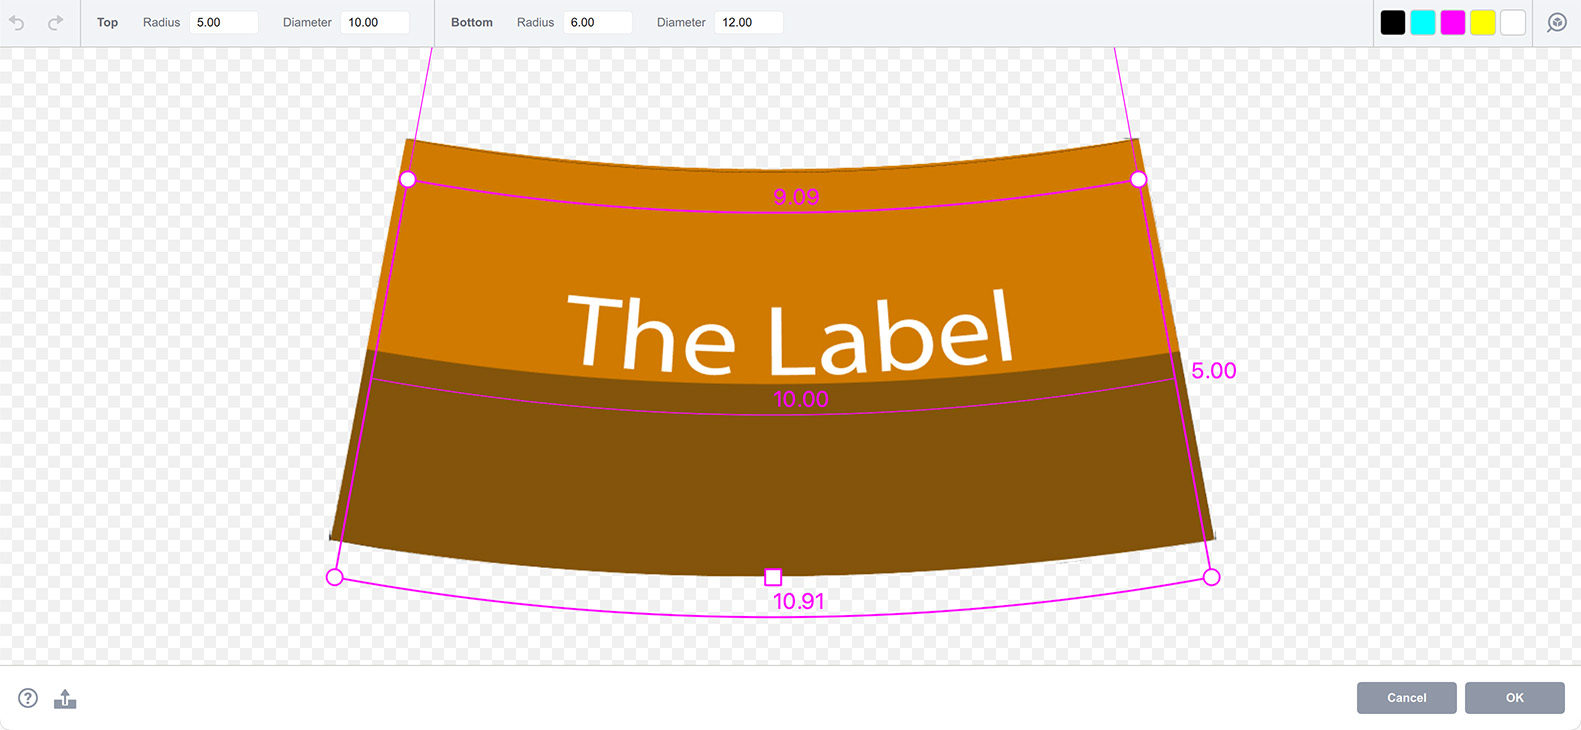
Task: Click the redo arrow icon
Action: click(x=56, y=22)
